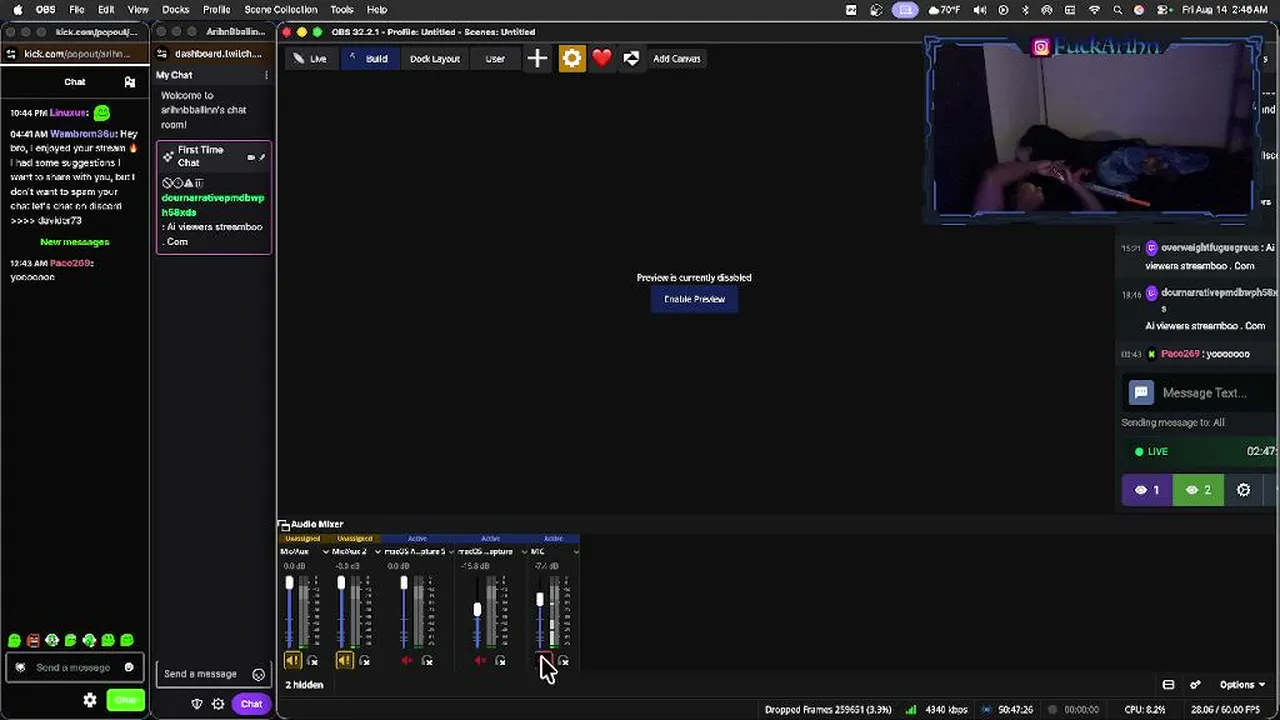Click the edit pencil in First Time Chat
Image resolution: width=1280 pixels, height=720 pixels.
[x=262, y=157]
